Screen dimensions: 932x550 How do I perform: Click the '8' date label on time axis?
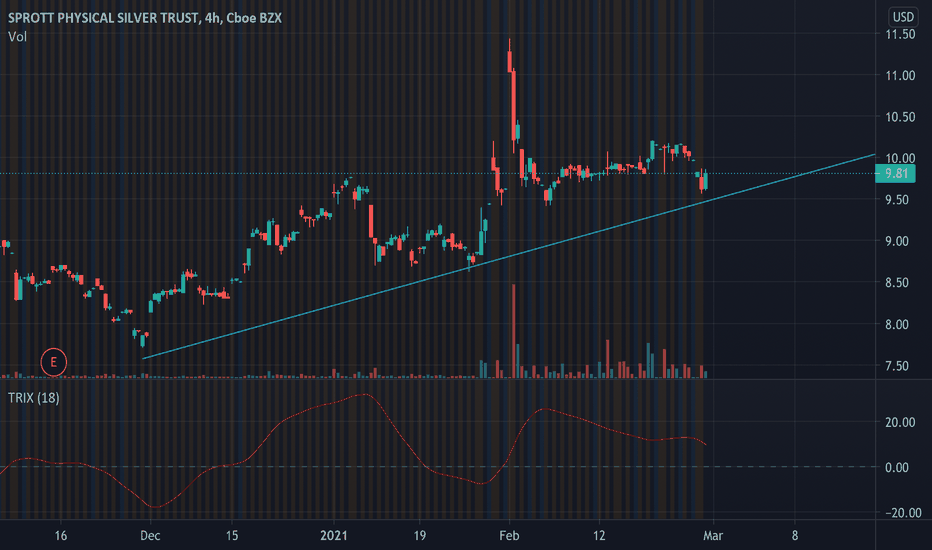click(795, 536)
